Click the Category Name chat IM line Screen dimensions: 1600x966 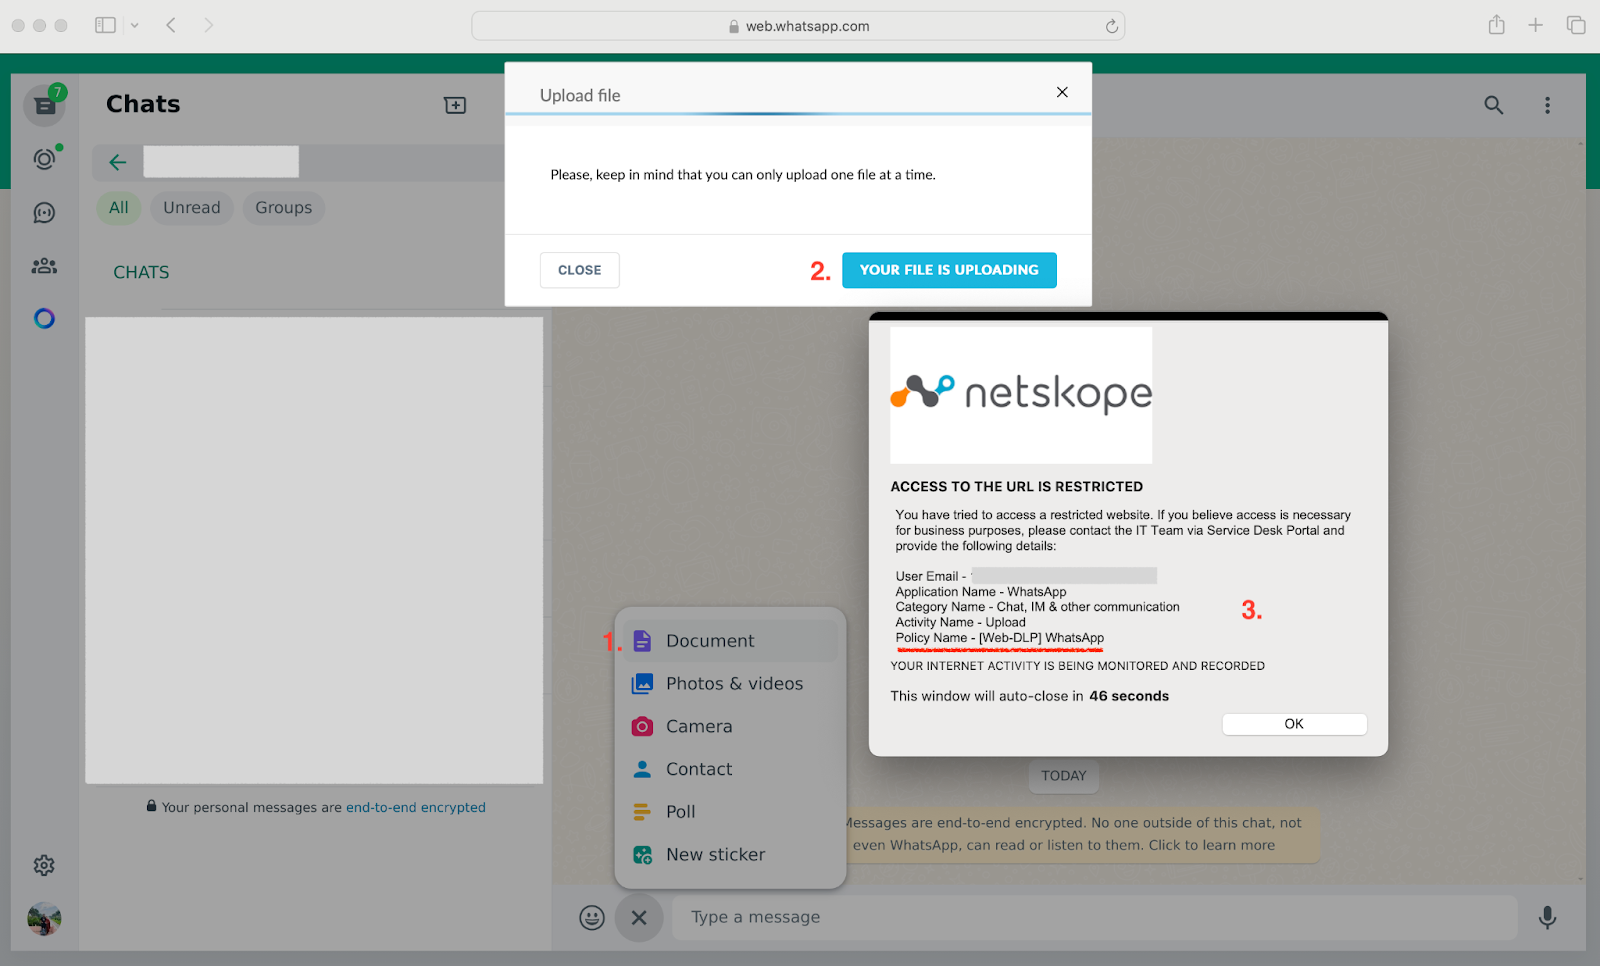(1038, 607)
